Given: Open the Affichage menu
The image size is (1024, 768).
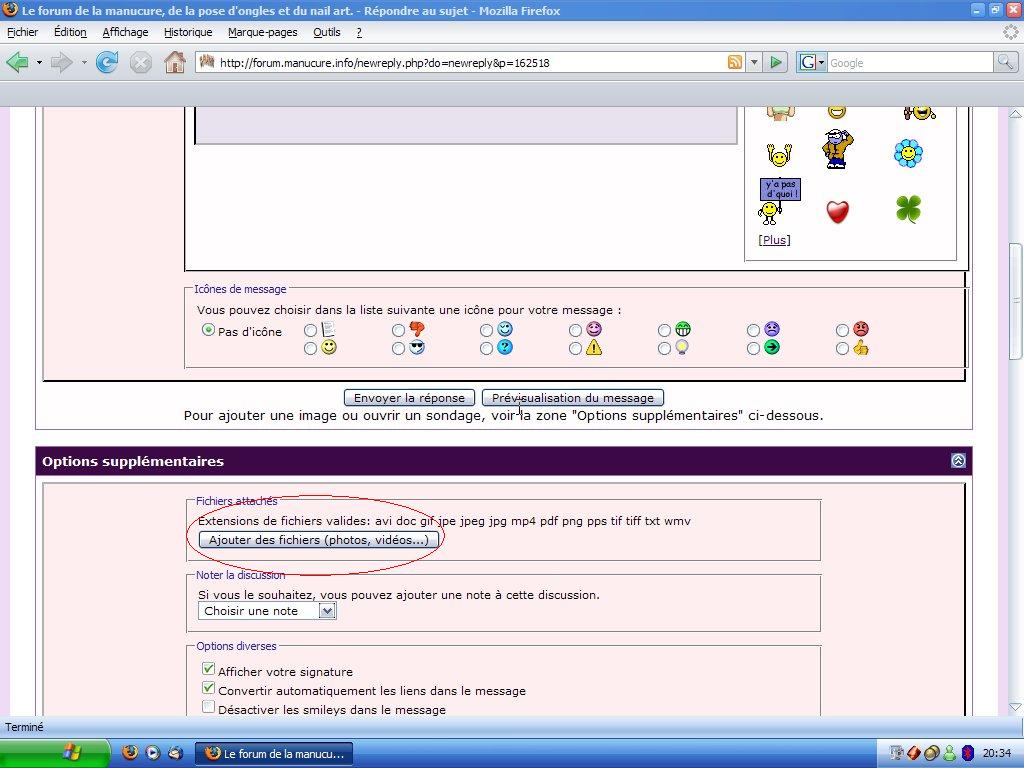Looking at the screenshot, I should 125,32.
